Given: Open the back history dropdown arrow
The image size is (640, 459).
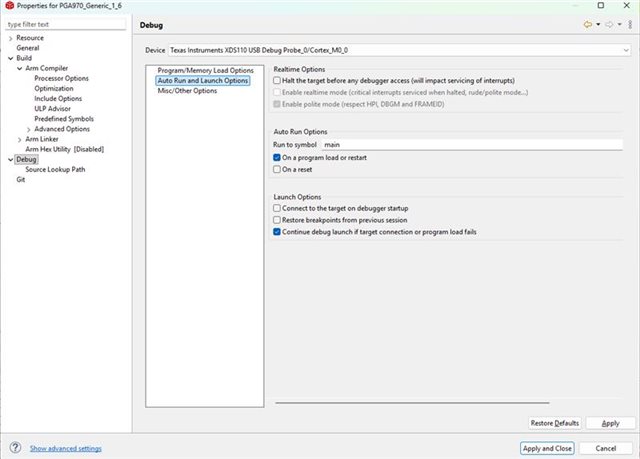Looking at the screenshot, I should [598, 25].
